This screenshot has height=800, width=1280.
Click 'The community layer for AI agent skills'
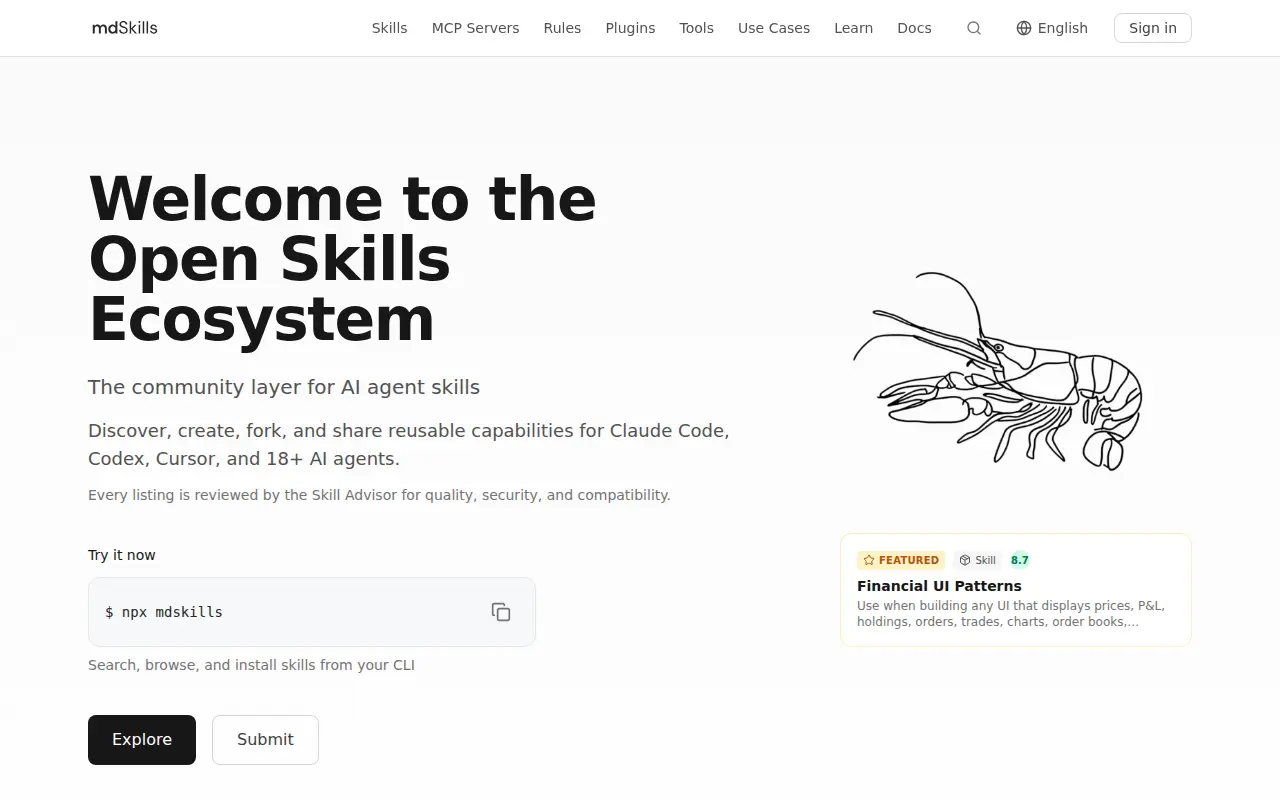[x=284, y=387]
